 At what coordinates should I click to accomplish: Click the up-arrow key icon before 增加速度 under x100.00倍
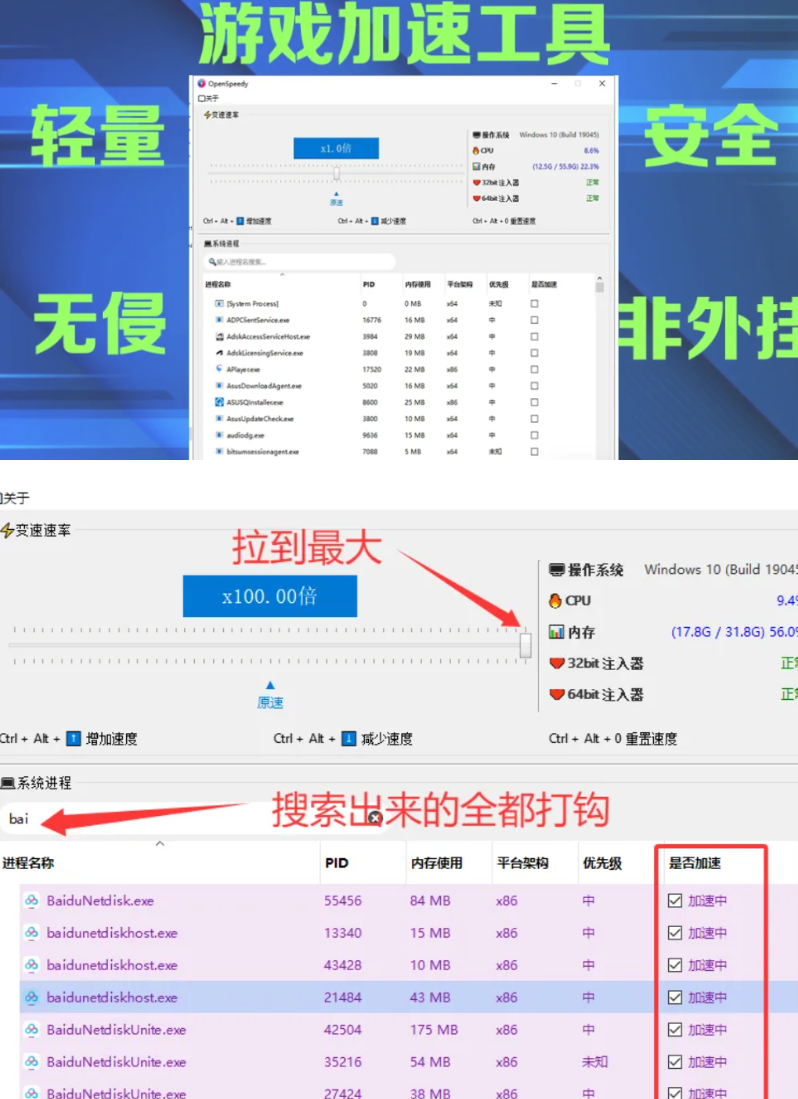[x=74, y=738]
